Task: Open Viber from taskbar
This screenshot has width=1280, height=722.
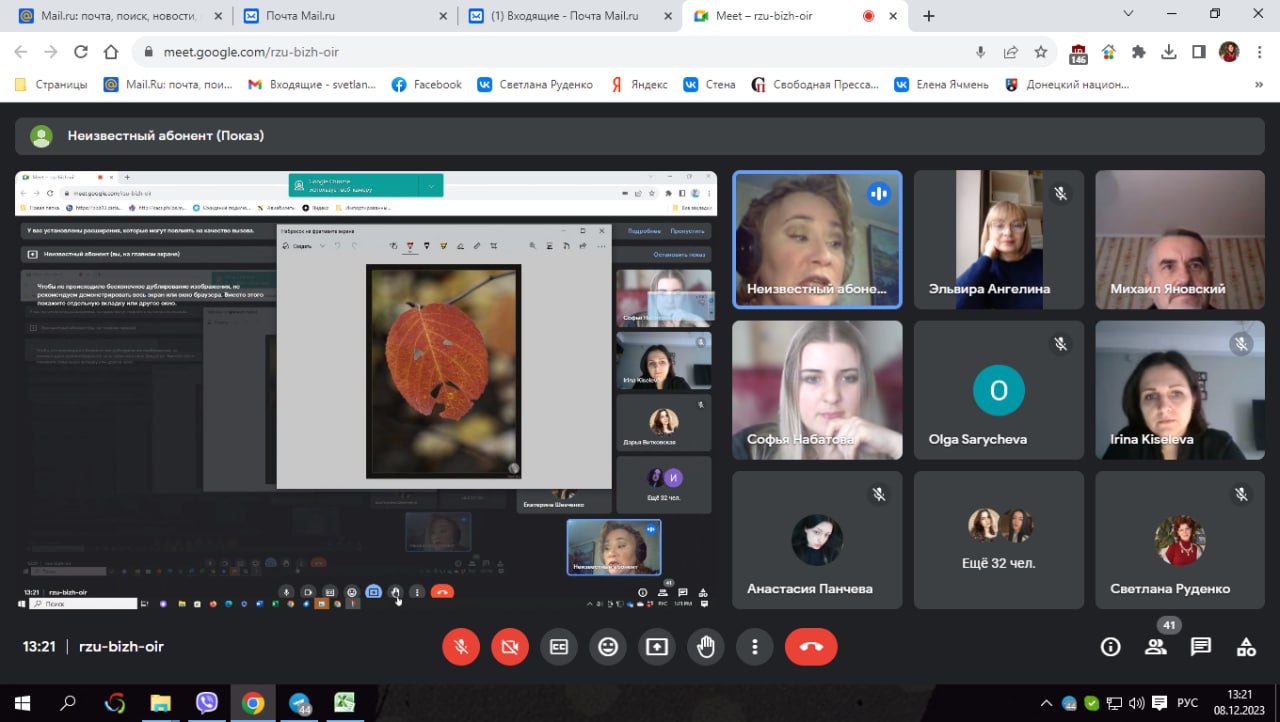Action: (x=206, y=703)
